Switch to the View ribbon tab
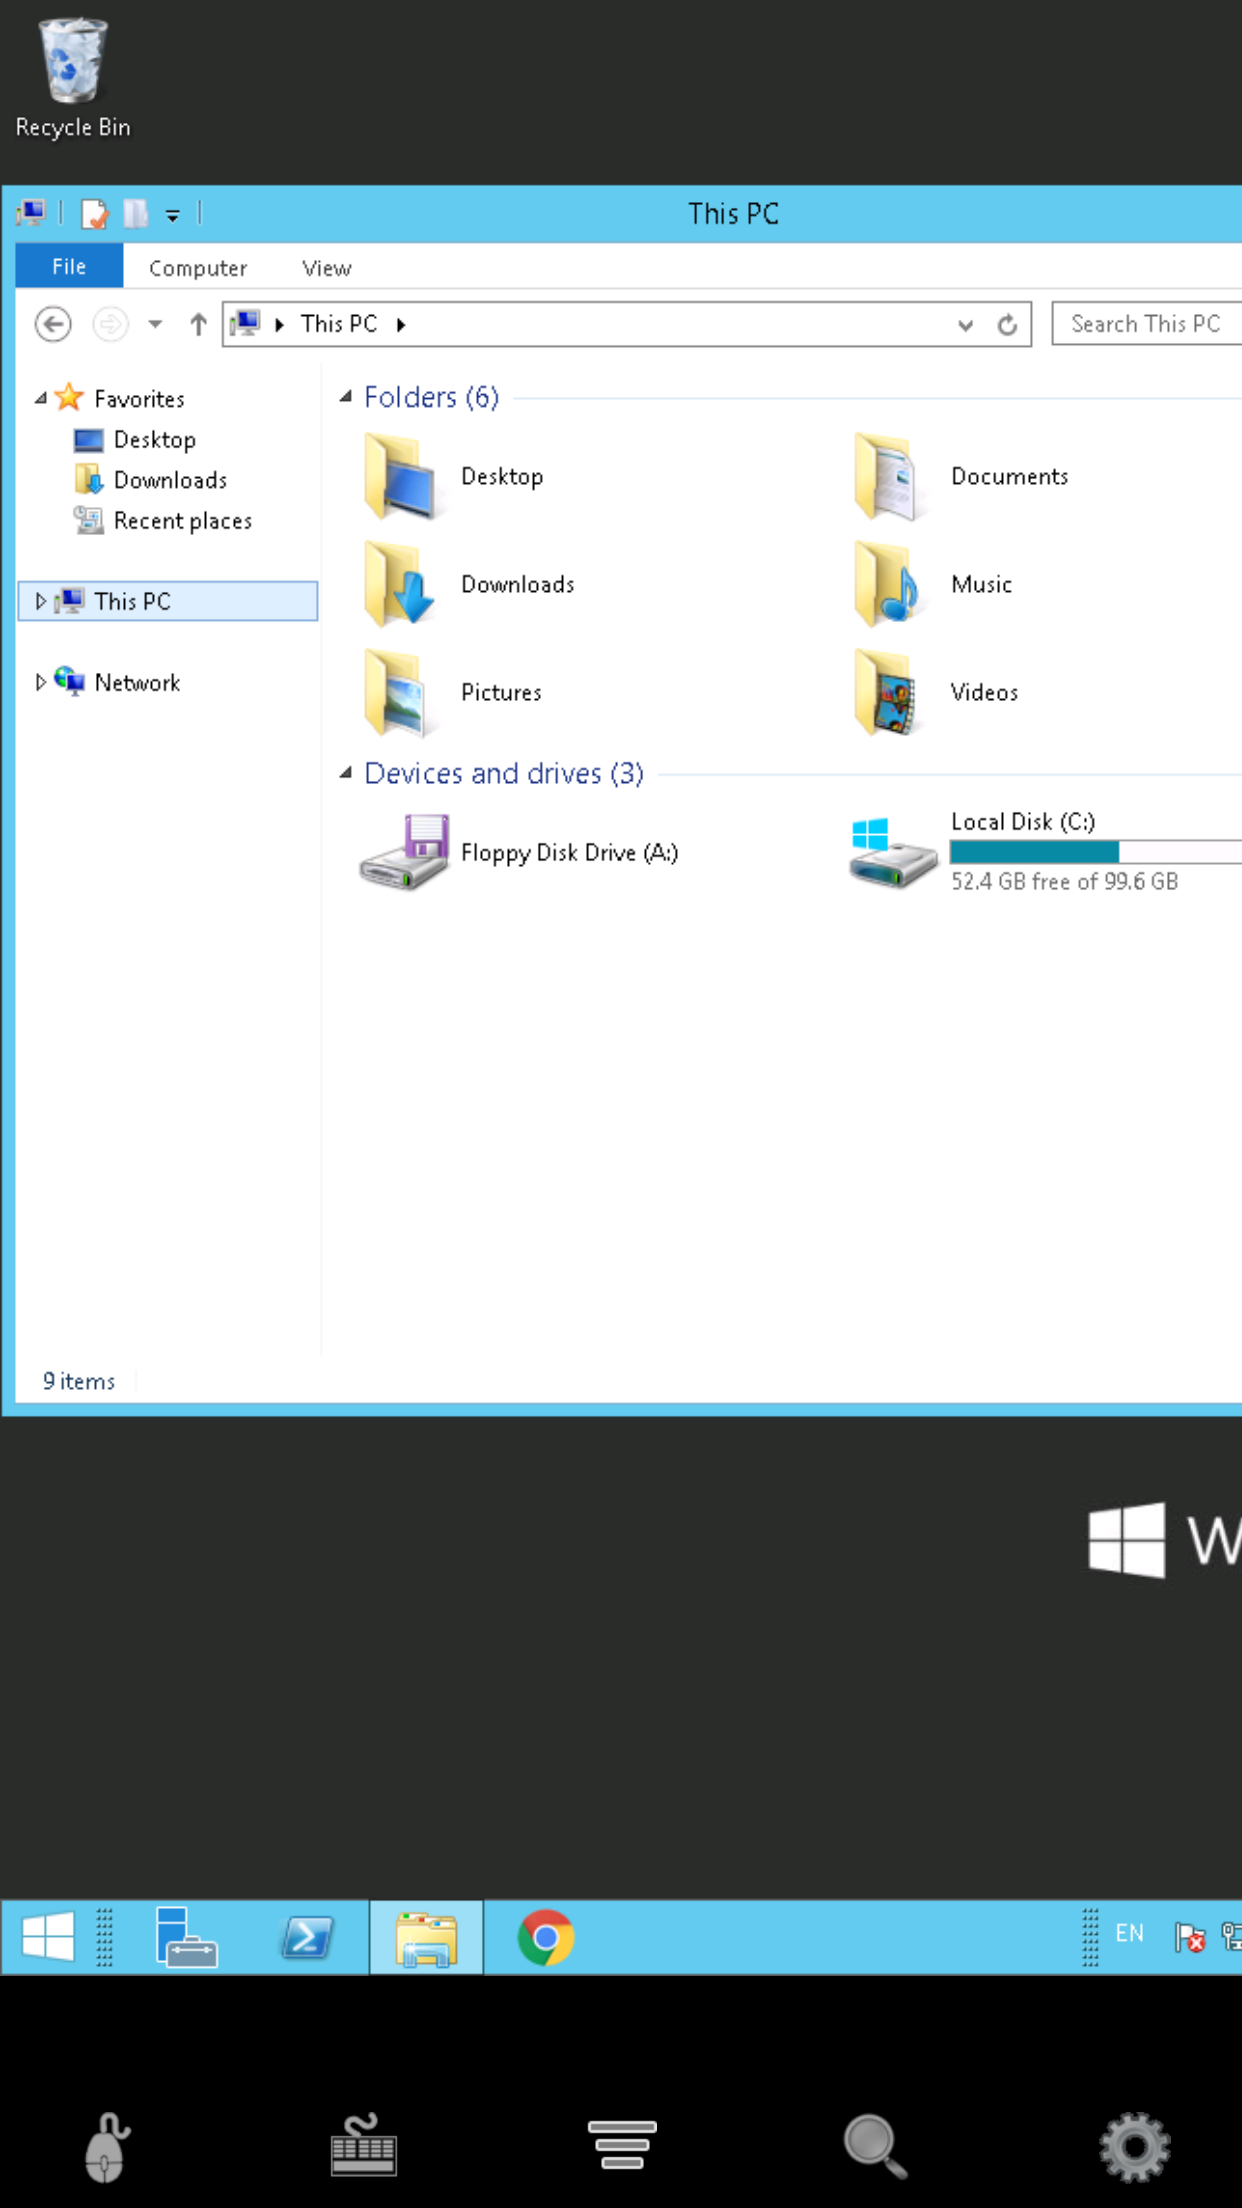 coord(326,268)
